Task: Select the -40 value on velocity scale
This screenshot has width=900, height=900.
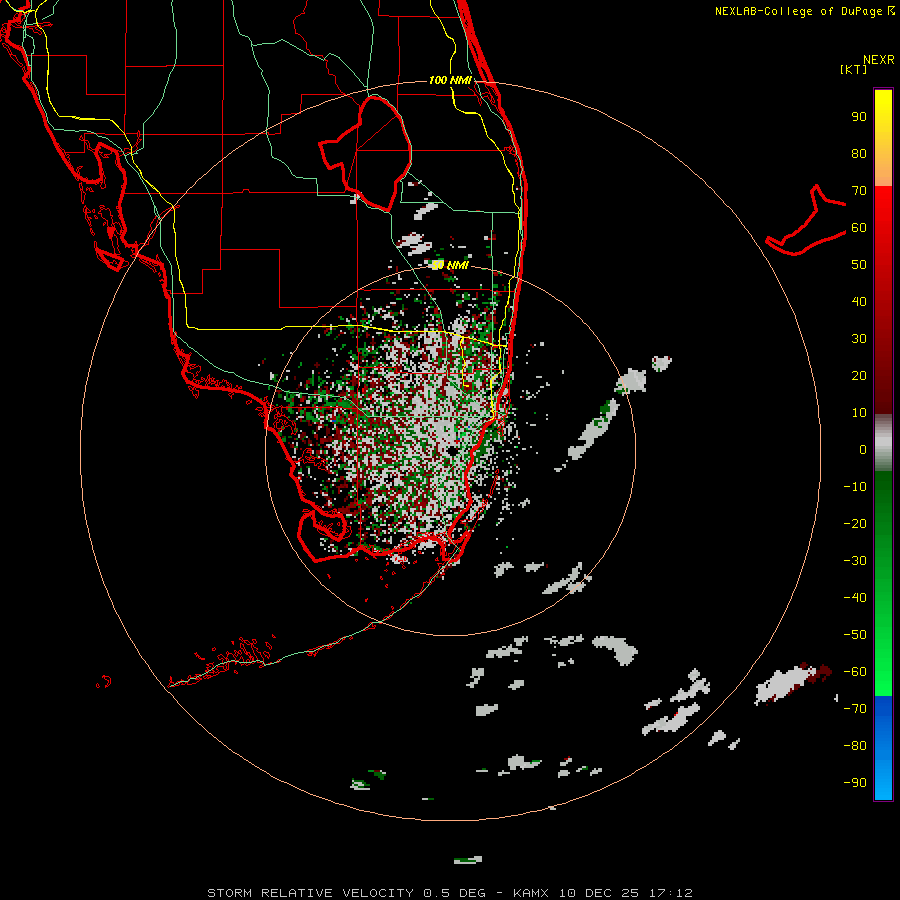Action: [855, 598]
